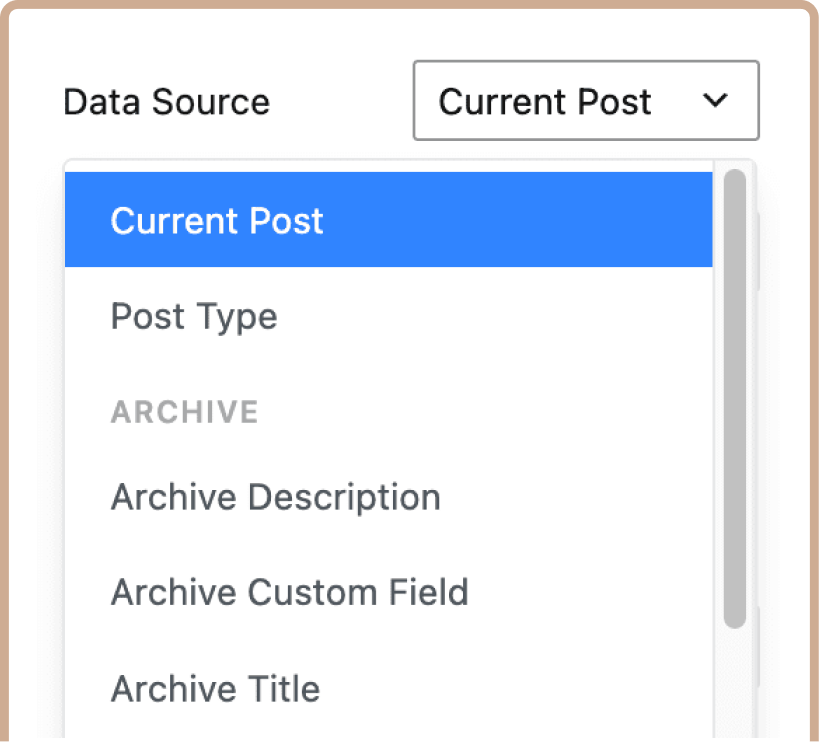Click the Archive Custom Field list entry
The height and width of the screenshot is (742, 819).
click(389, 592)
